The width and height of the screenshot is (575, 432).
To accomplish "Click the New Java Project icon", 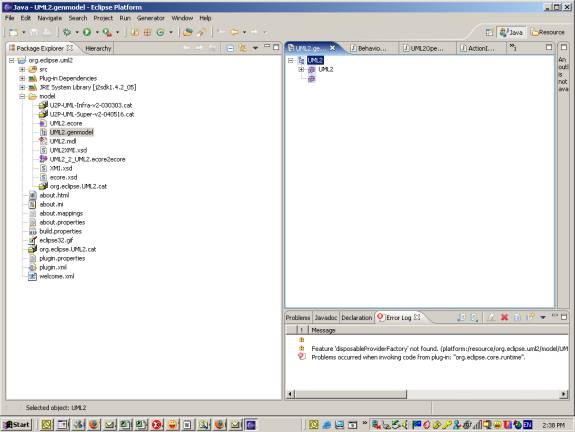I will [135, 32].
